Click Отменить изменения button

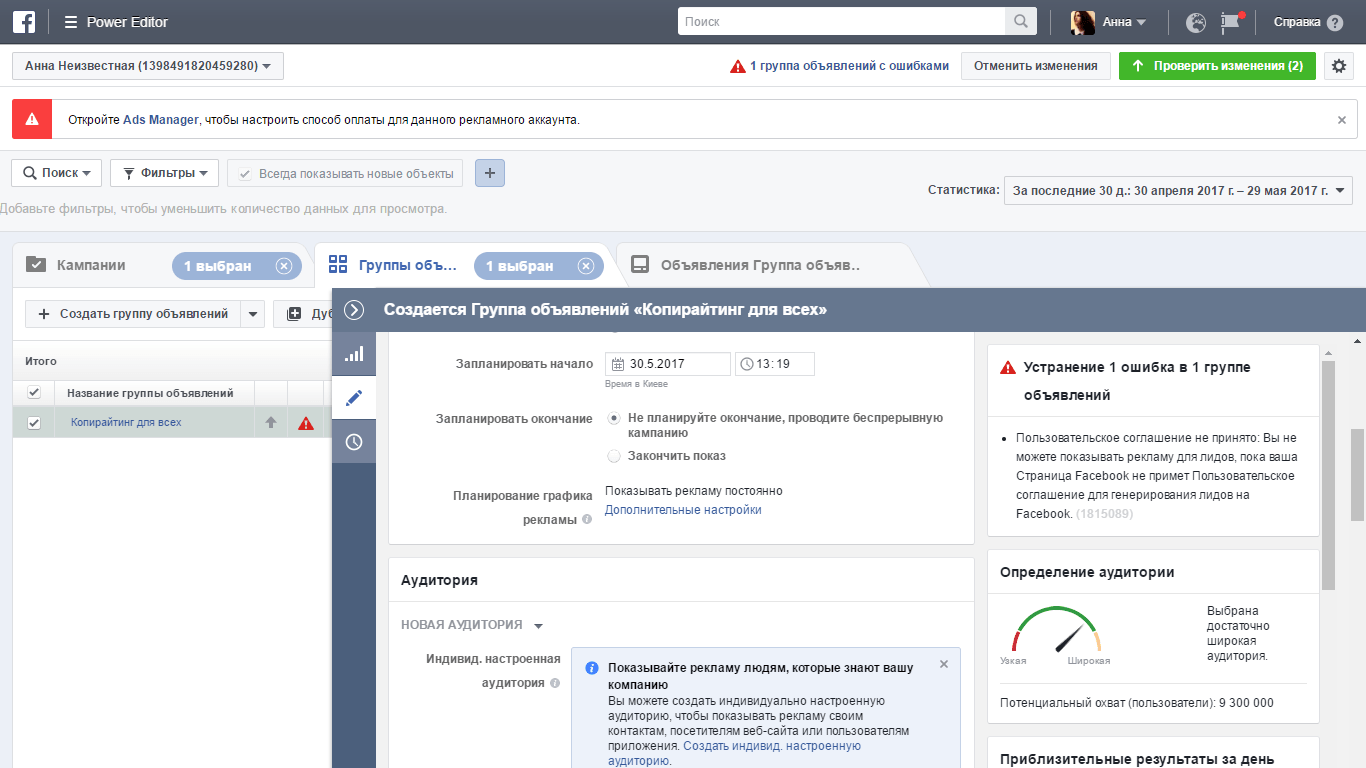pyautogui.click(x=1036, y=66)
